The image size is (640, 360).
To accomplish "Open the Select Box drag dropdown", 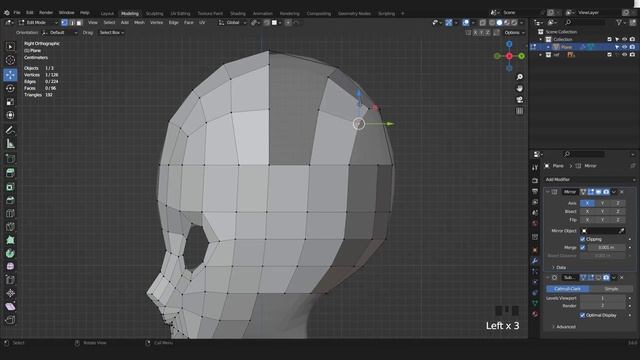I will click(x=111, y=33).
